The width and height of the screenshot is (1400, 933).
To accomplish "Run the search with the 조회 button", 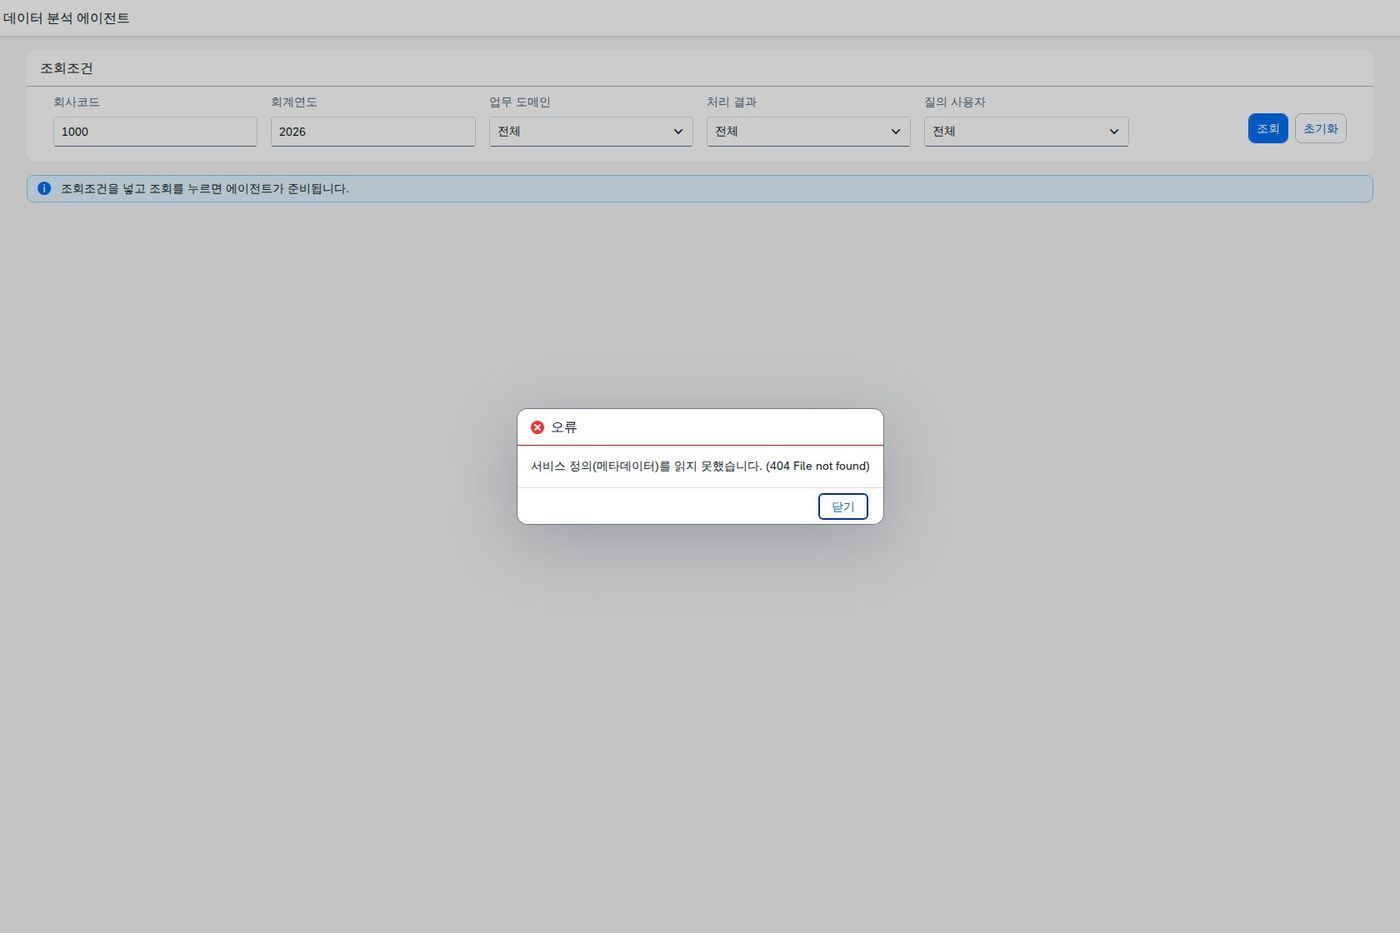I will coord(1267,128).
